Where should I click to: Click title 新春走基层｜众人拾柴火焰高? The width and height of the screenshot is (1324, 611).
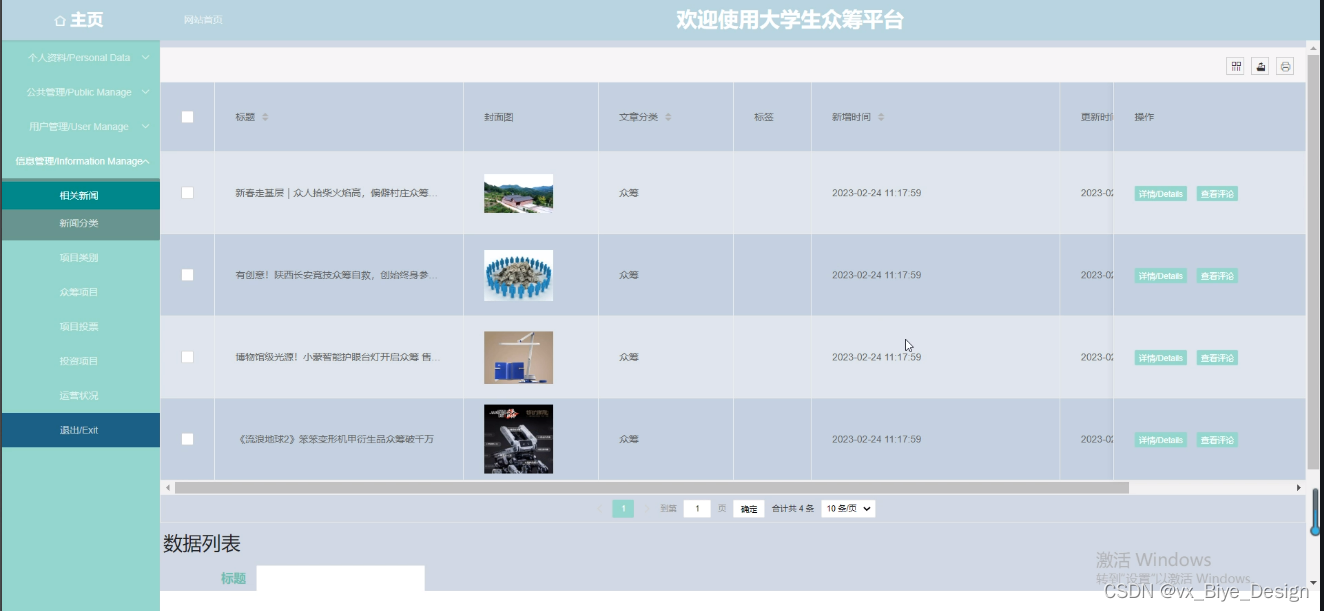pyautogui.click(x=336, y=193)
